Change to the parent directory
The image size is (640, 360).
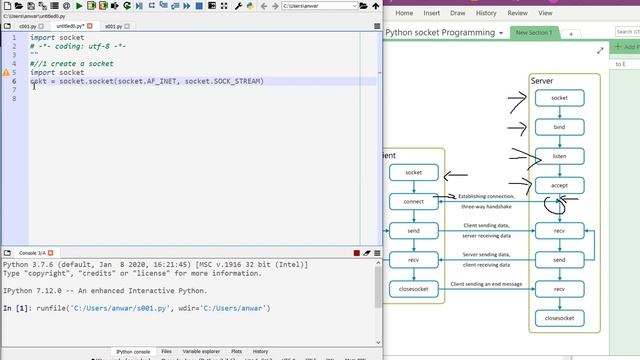(376, 6)
